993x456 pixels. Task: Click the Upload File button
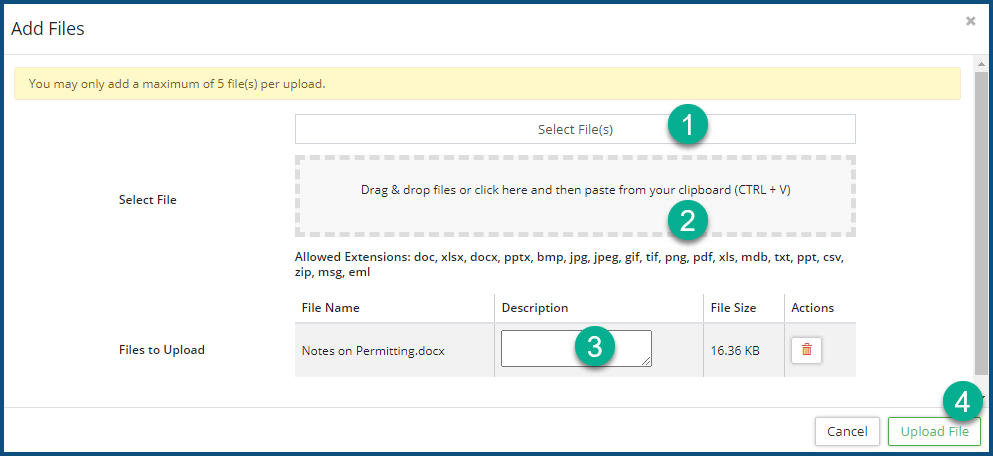coord(933,431)
